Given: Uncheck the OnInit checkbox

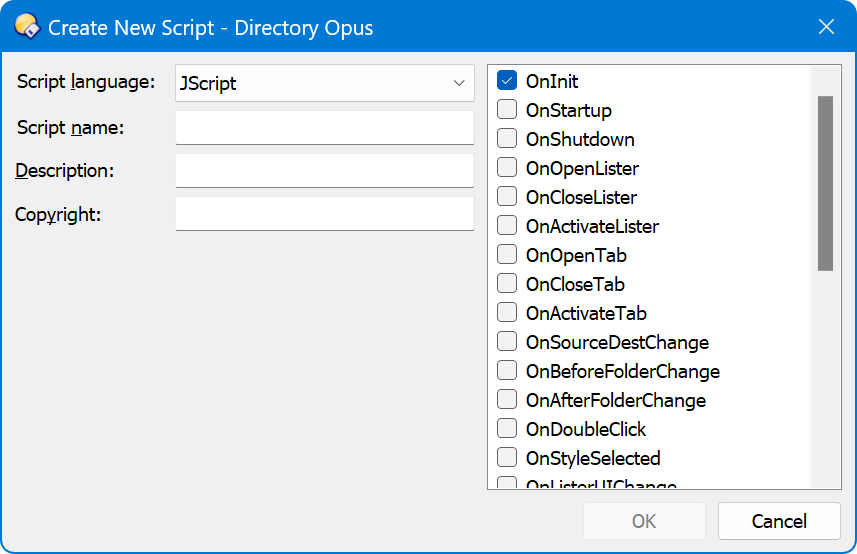Looking at the screenshot, I should click(x=507, y=80).
